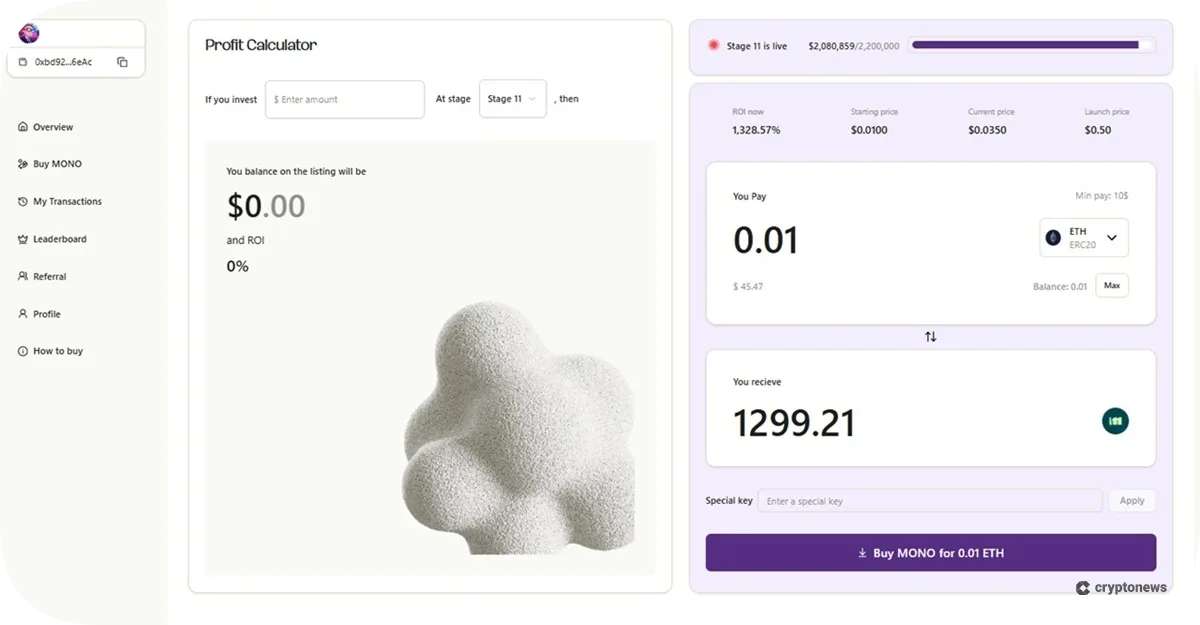Screen dimensions: 1200x625
Task: Click the MONO token icon beside 1299.21
Action: click(x=1115, y=421)
